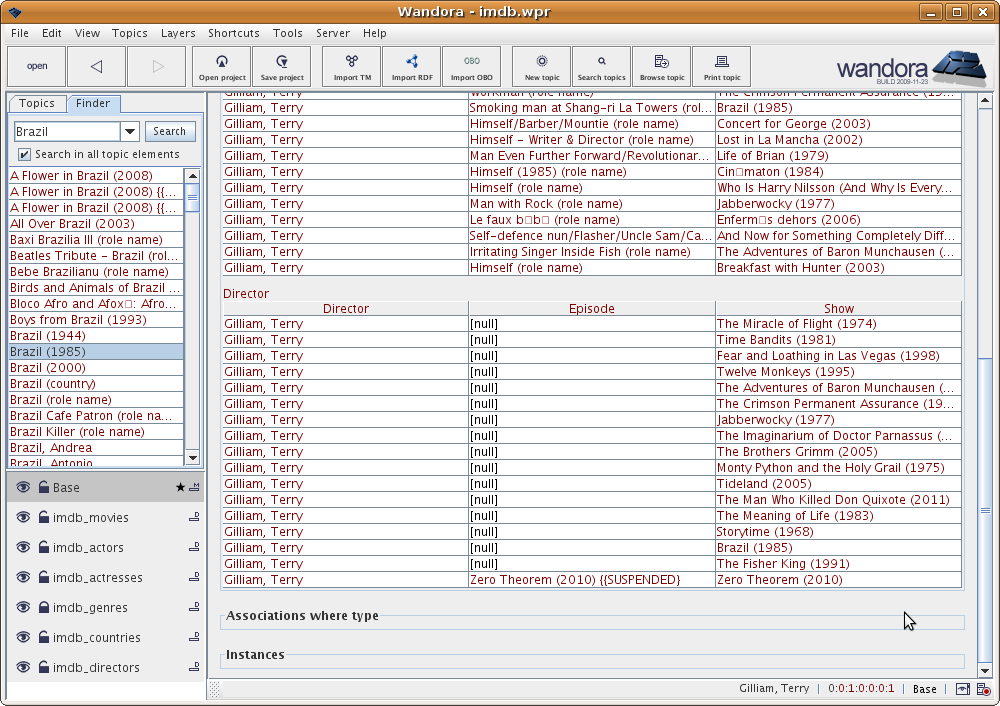Open Twelve Monkeys (1995) topic link
The width and height of the screenshot is (1000, 706).
(785, 372)
